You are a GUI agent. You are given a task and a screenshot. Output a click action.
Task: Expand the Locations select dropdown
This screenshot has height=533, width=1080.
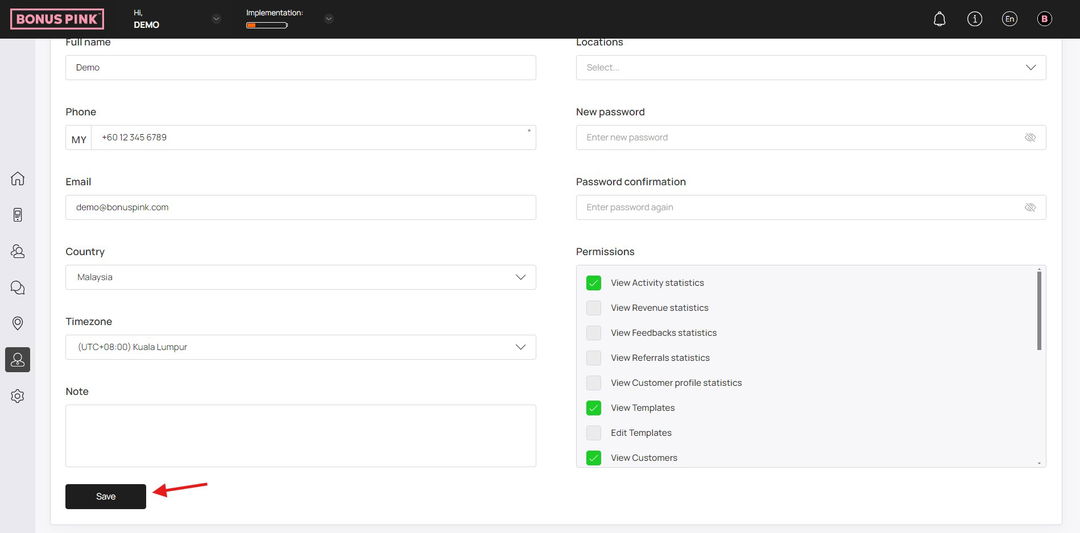pyautogui.click(x=811, y=67)
